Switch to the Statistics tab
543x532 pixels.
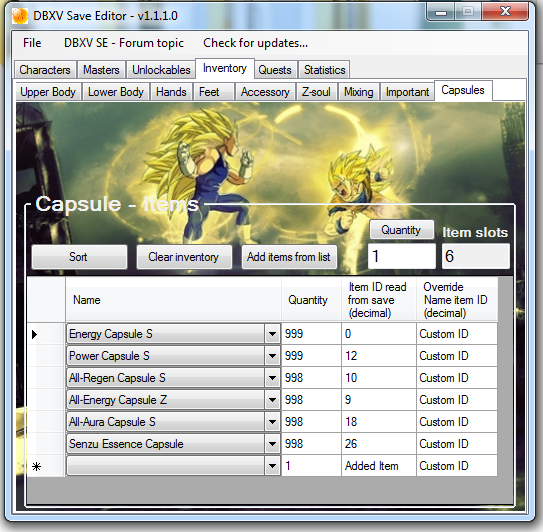pos(324,70)
